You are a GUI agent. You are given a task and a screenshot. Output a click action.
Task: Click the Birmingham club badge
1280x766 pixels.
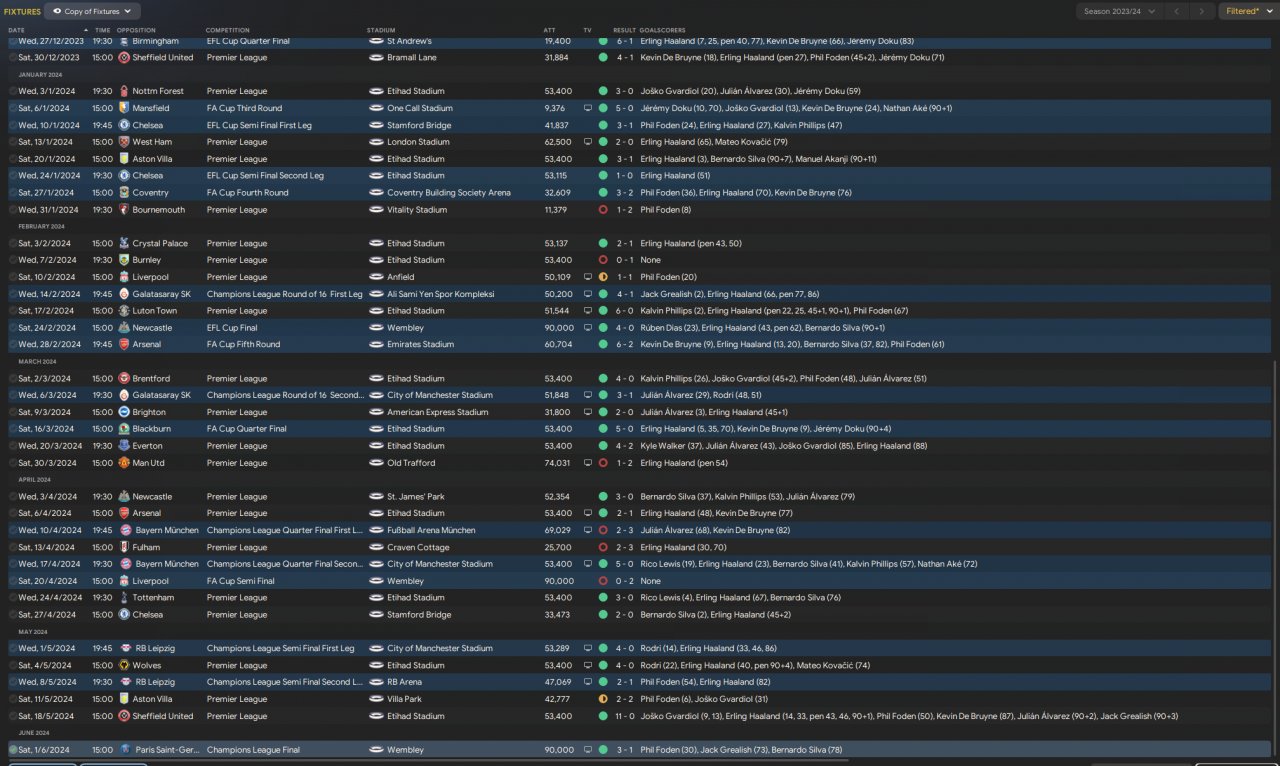coord(124,41)
